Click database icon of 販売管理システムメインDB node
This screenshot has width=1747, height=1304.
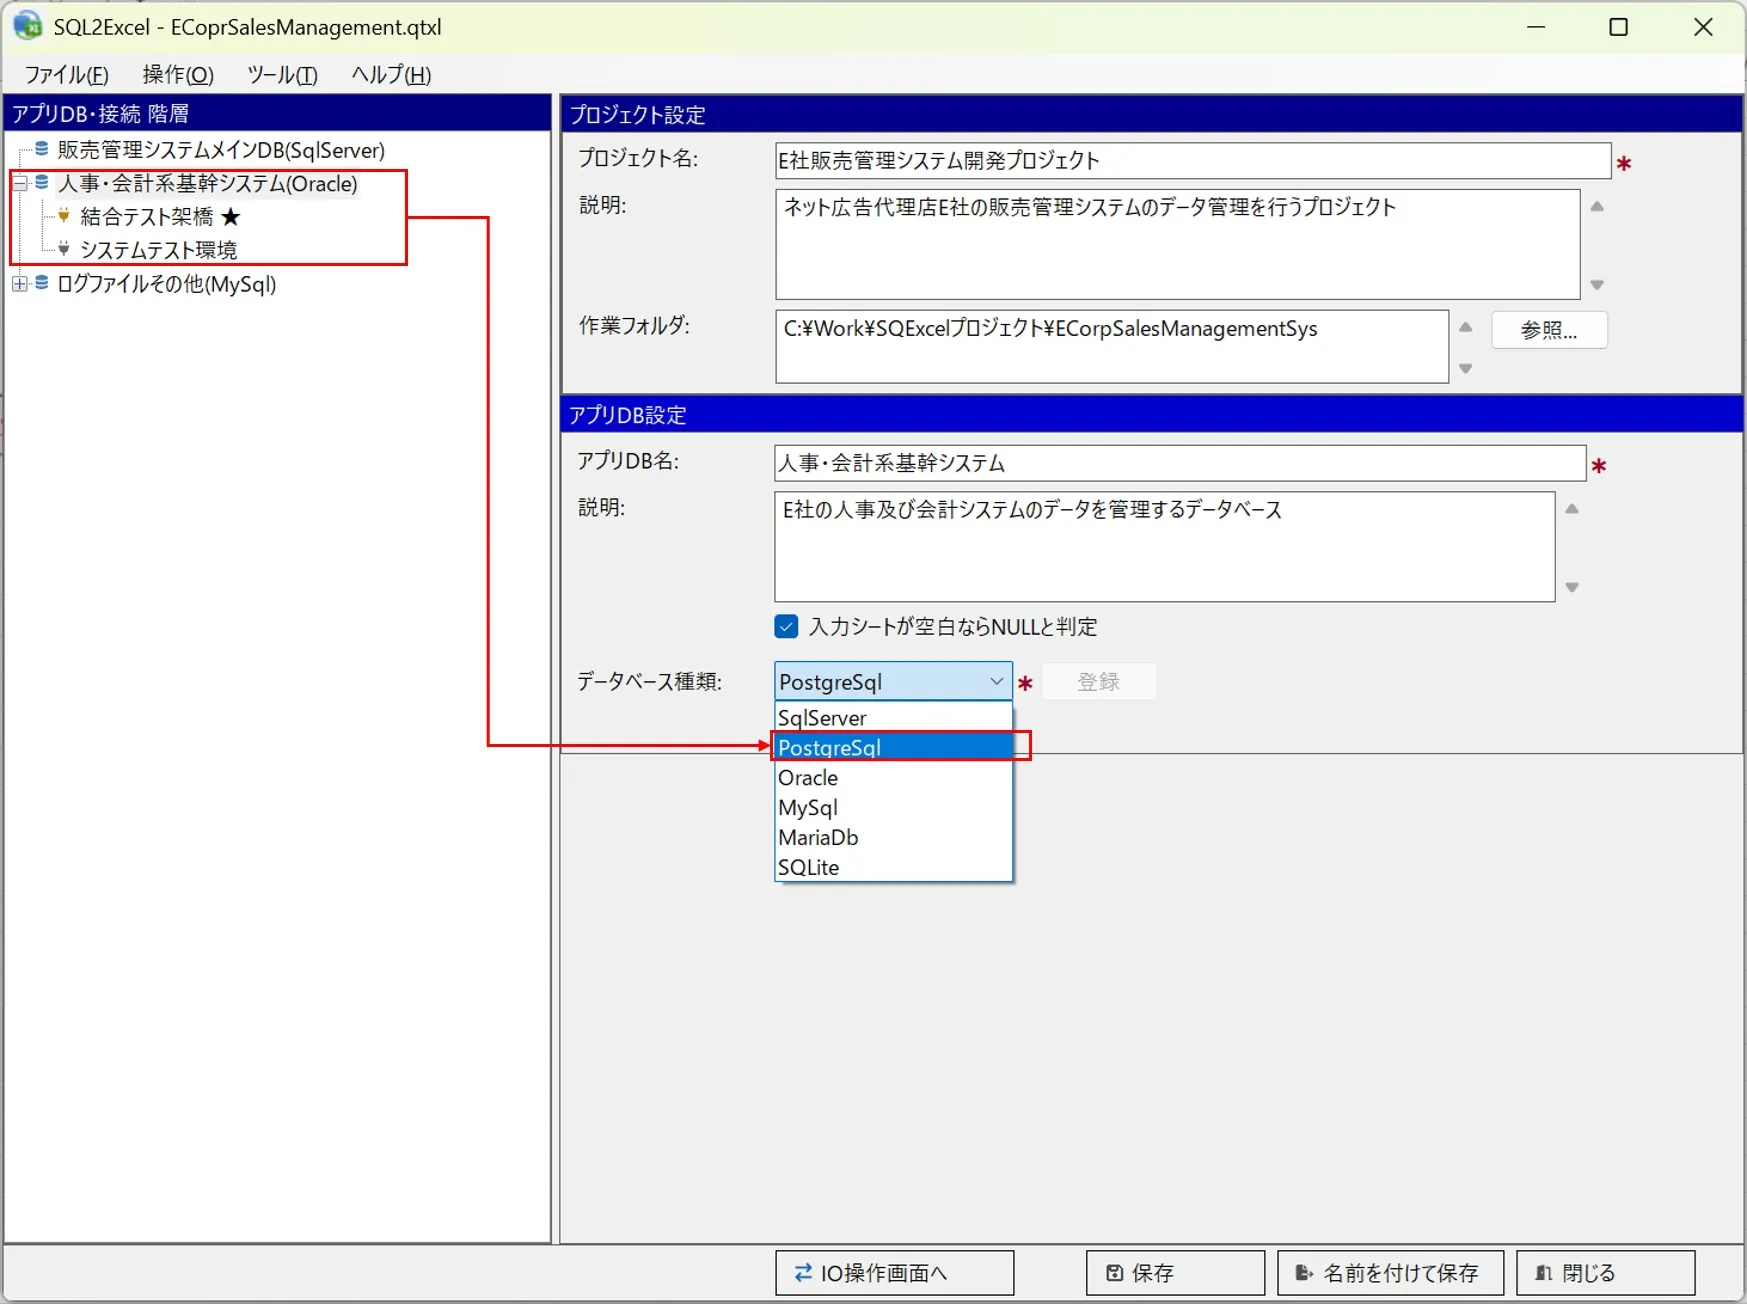(x=42, y=149)
